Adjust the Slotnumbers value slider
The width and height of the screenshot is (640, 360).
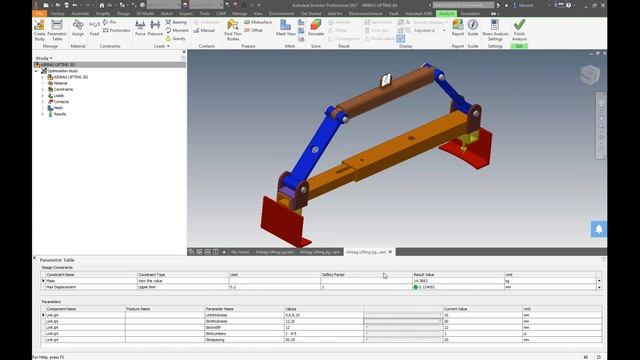403,333
